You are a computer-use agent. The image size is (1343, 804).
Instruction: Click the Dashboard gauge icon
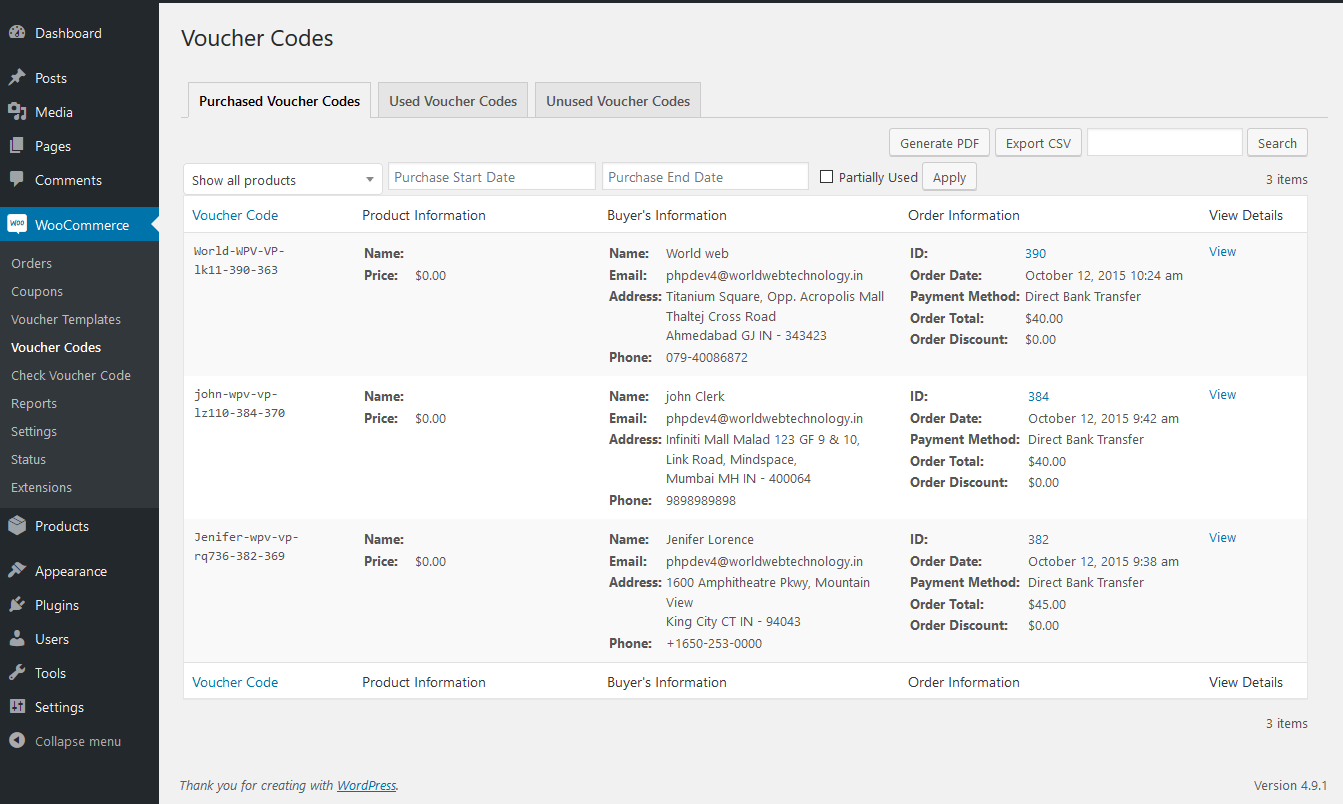pyautogui.click(x=17, y=33)
